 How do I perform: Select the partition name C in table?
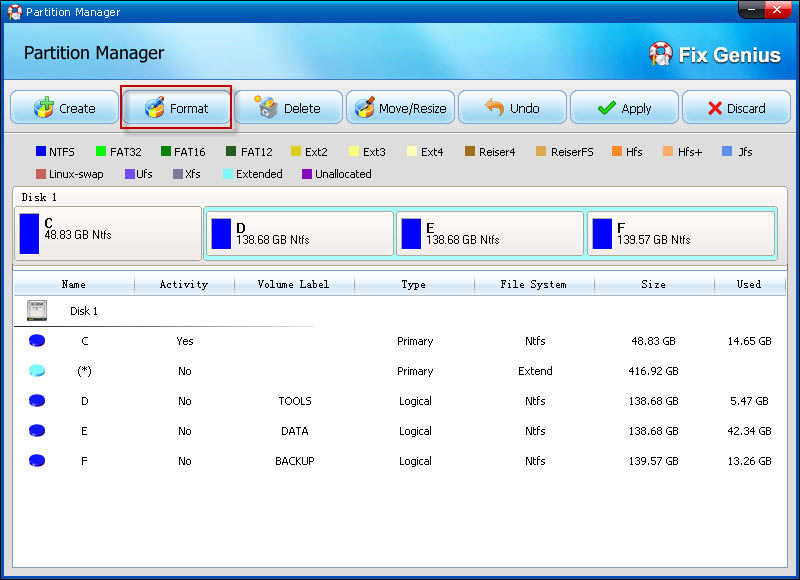point(85,341)
